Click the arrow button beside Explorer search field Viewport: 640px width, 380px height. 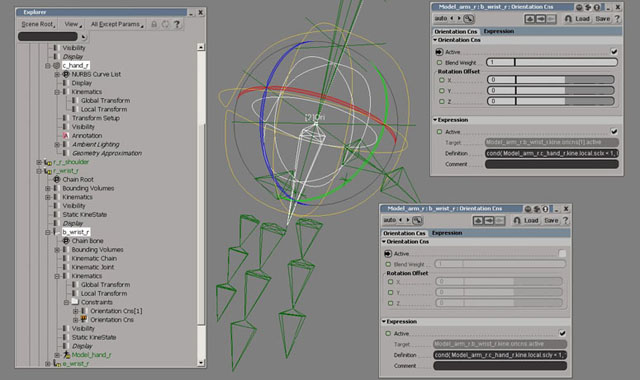[x=83, y=37]
